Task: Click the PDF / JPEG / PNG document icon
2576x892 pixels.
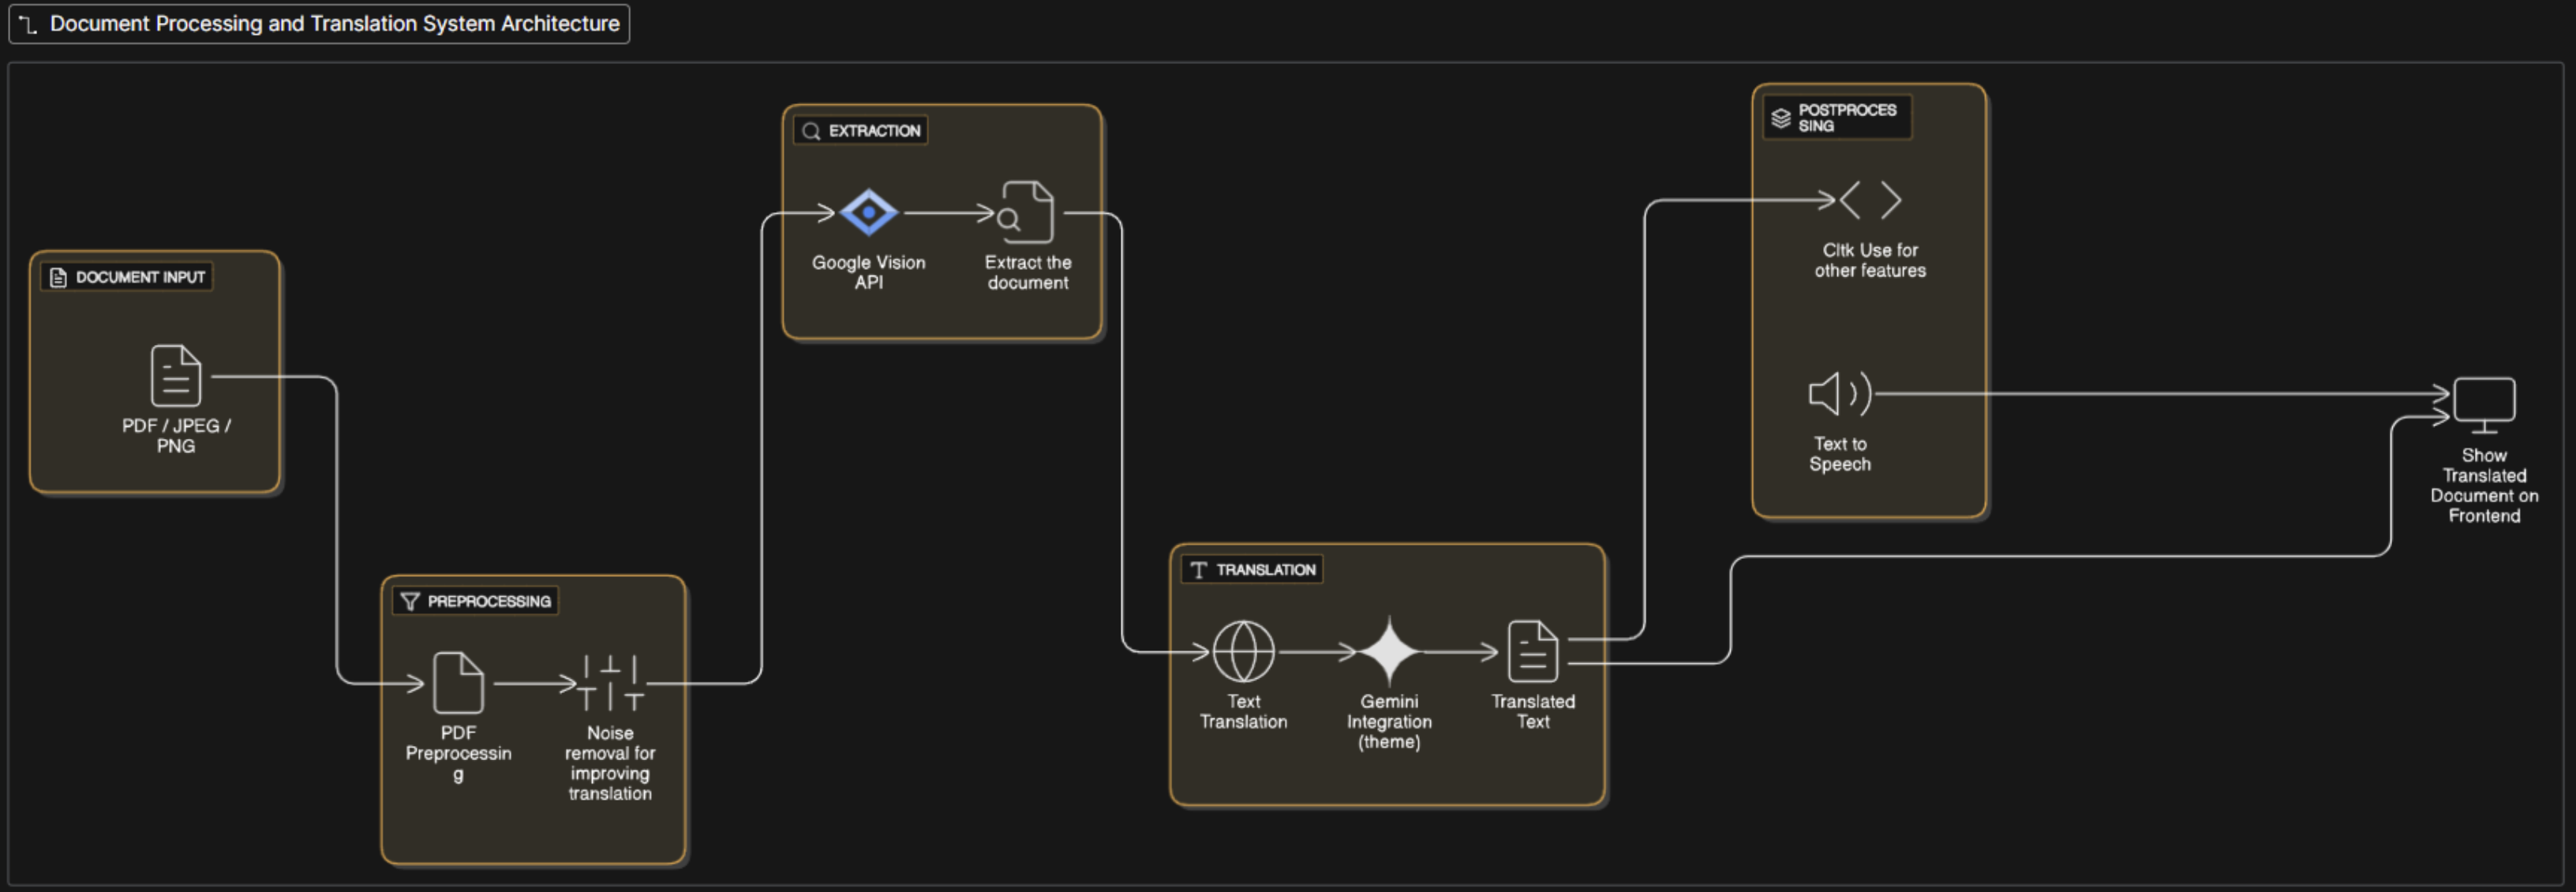Action: click(176, 375)
